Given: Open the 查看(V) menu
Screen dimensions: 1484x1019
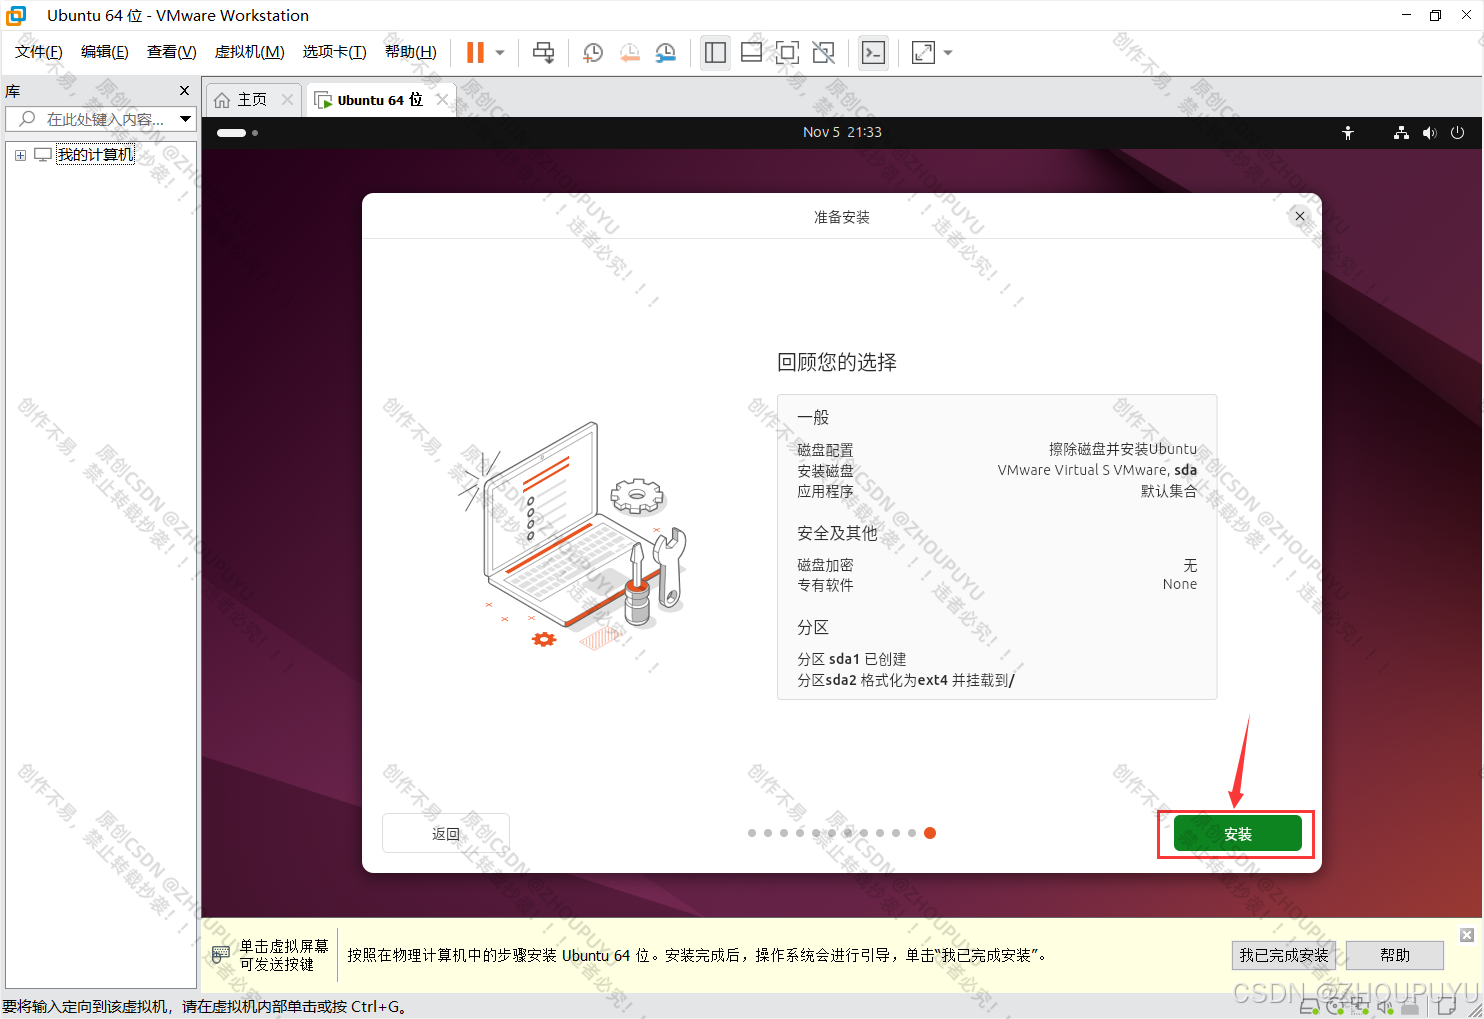Looking at the screenshot, I should click(171, 52).
